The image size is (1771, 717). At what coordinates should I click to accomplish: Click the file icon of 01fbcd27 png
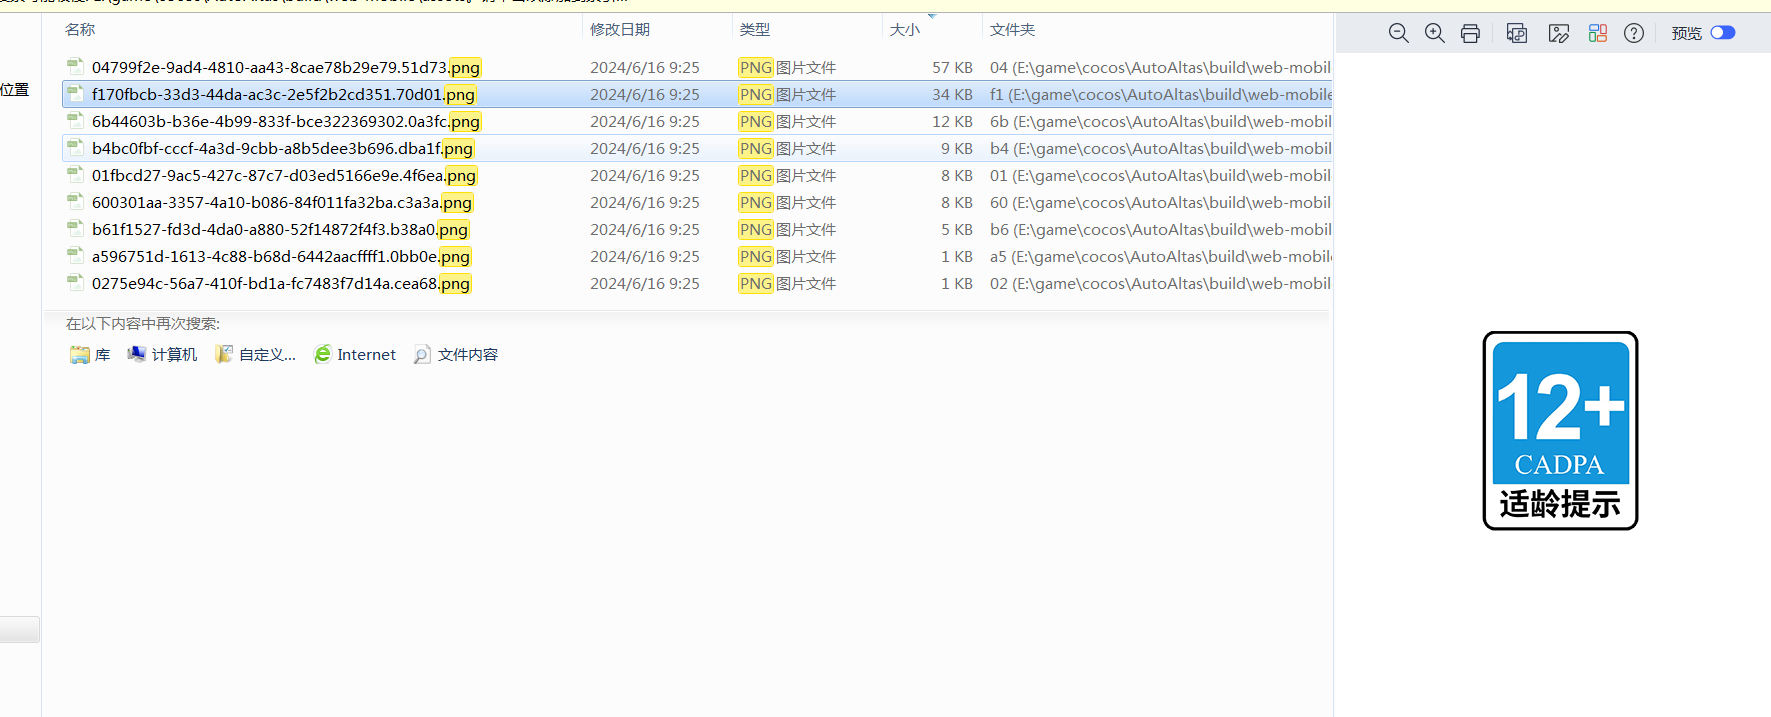[x=75, y=174]
